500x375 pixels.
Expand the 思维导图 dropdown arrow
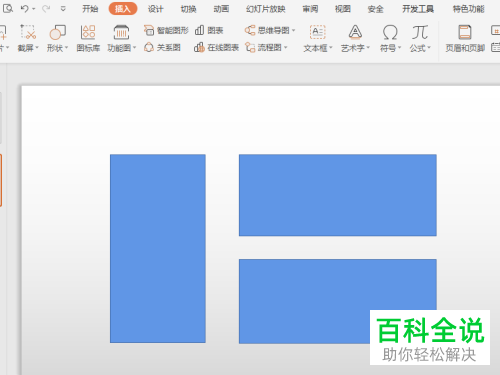point(293,30)
